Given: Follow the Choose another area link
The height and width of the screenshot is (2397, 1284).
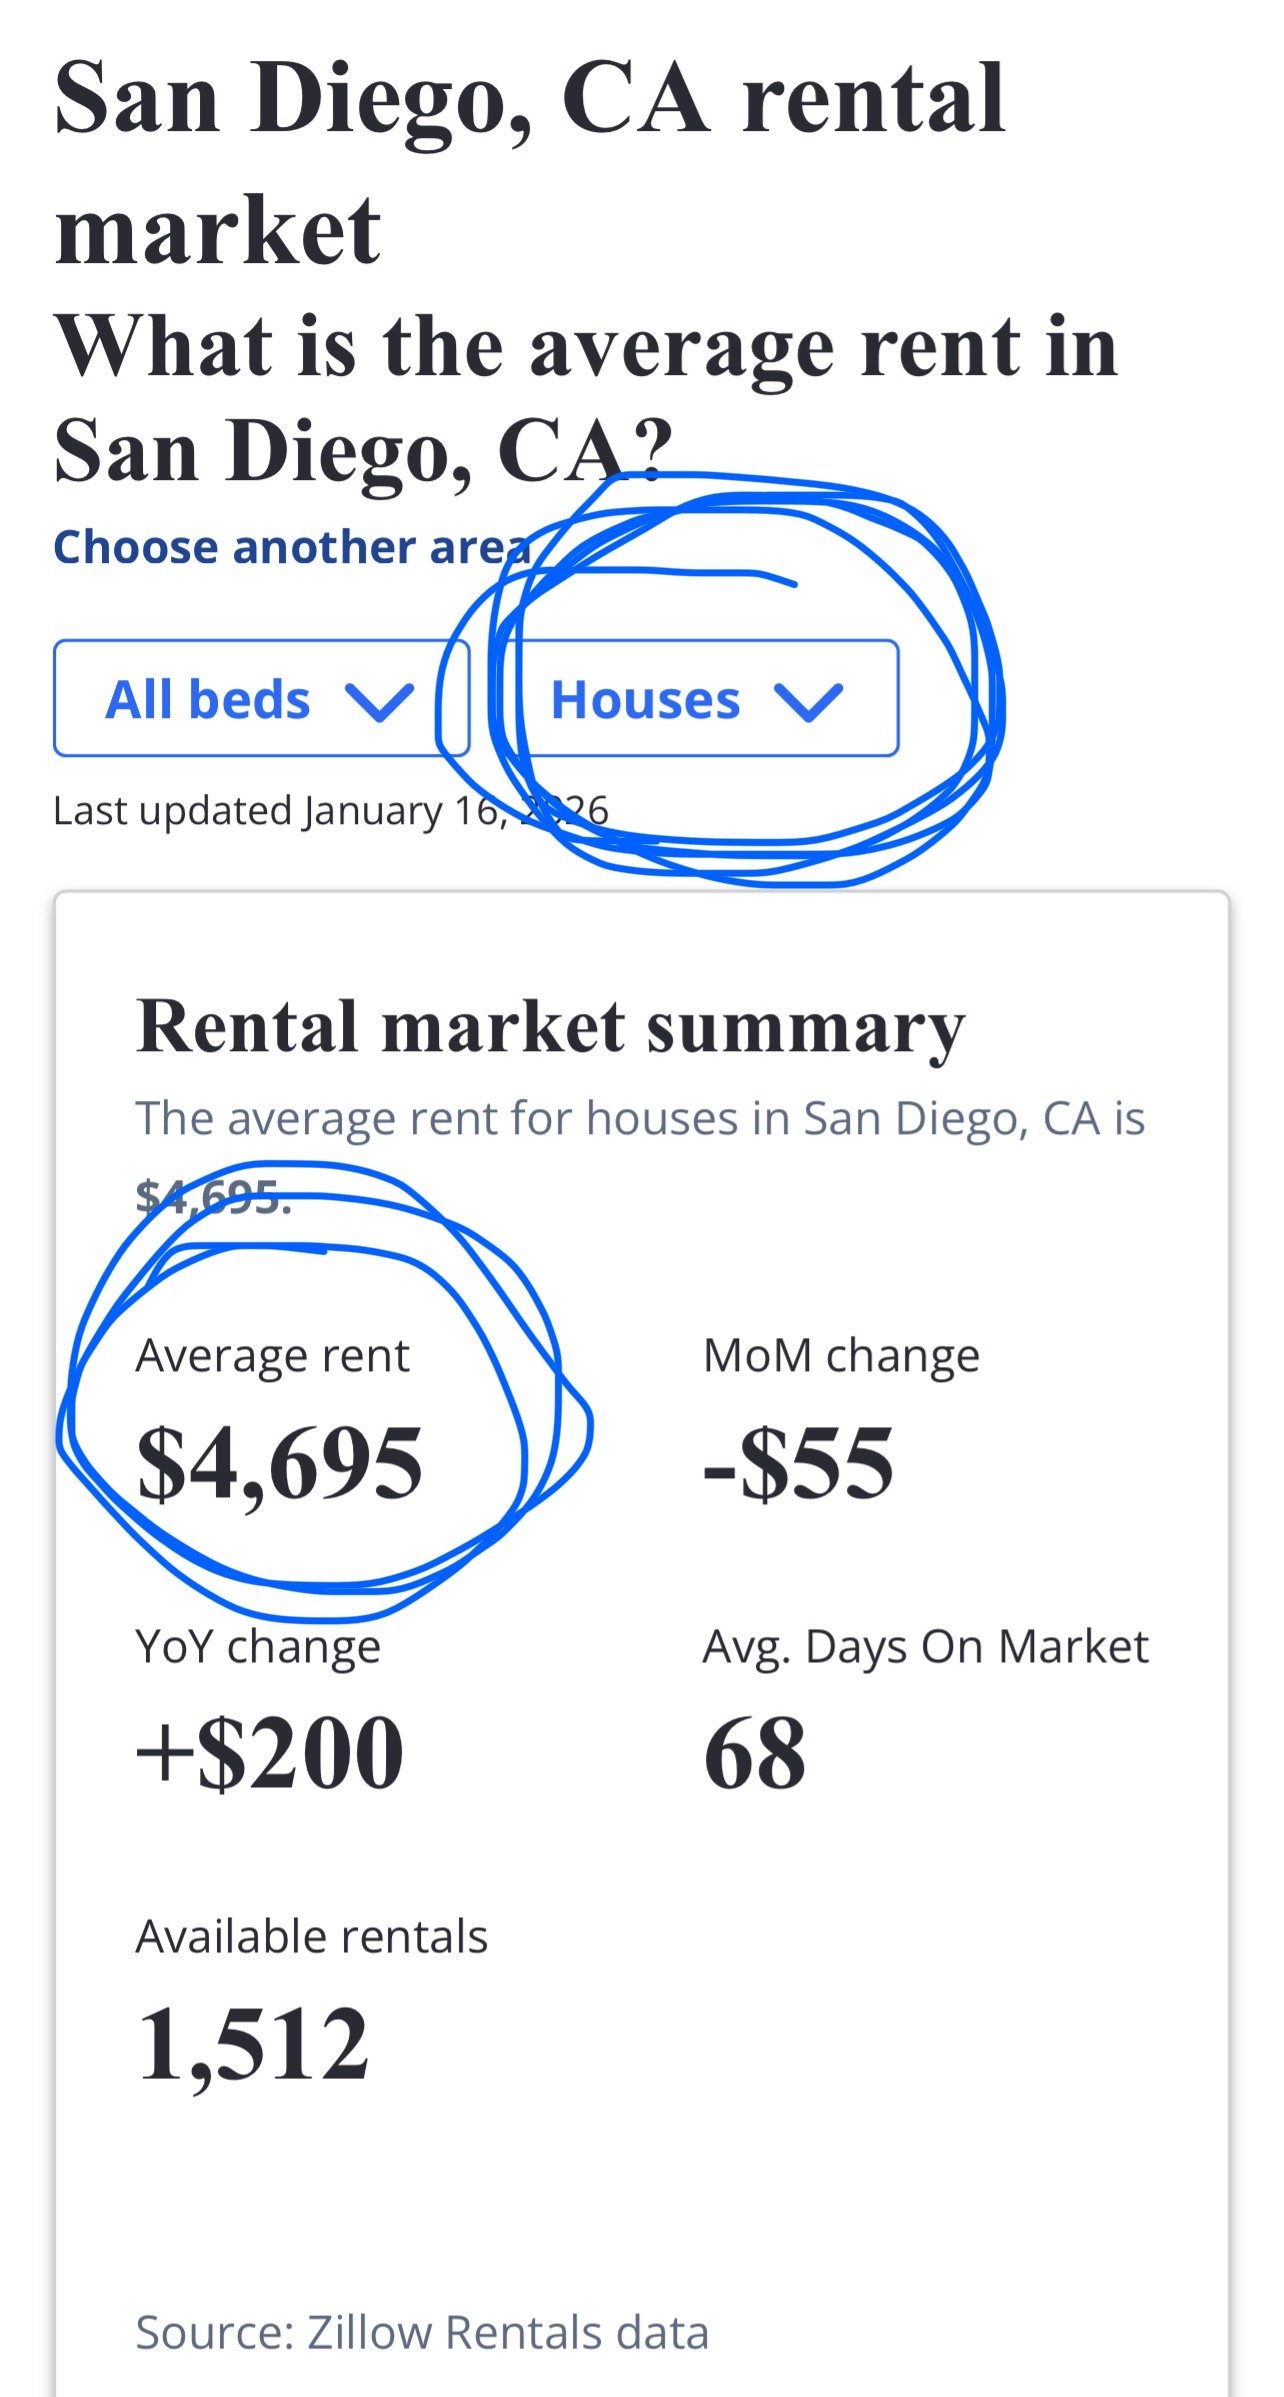Looking at the screenshot, I should point(292,547).
